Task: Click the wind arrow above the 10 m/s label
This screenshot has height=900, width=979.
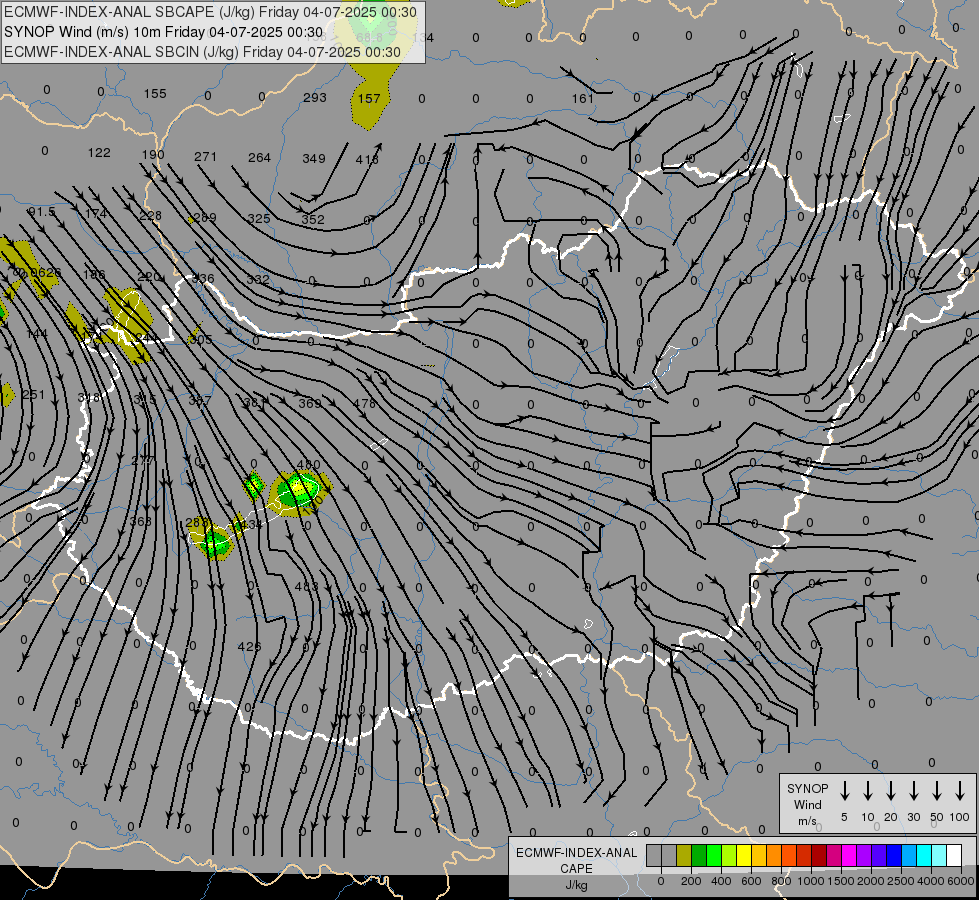Action: 868,791
